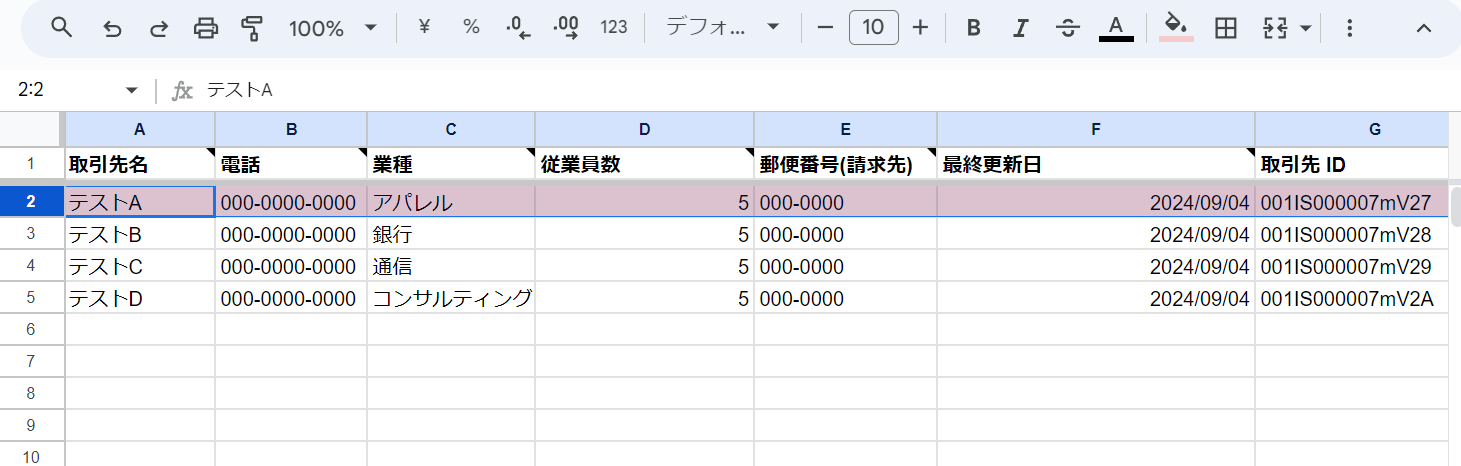Open more number formats 123
Screen dimensions: 1461x466
click(614, 27)
